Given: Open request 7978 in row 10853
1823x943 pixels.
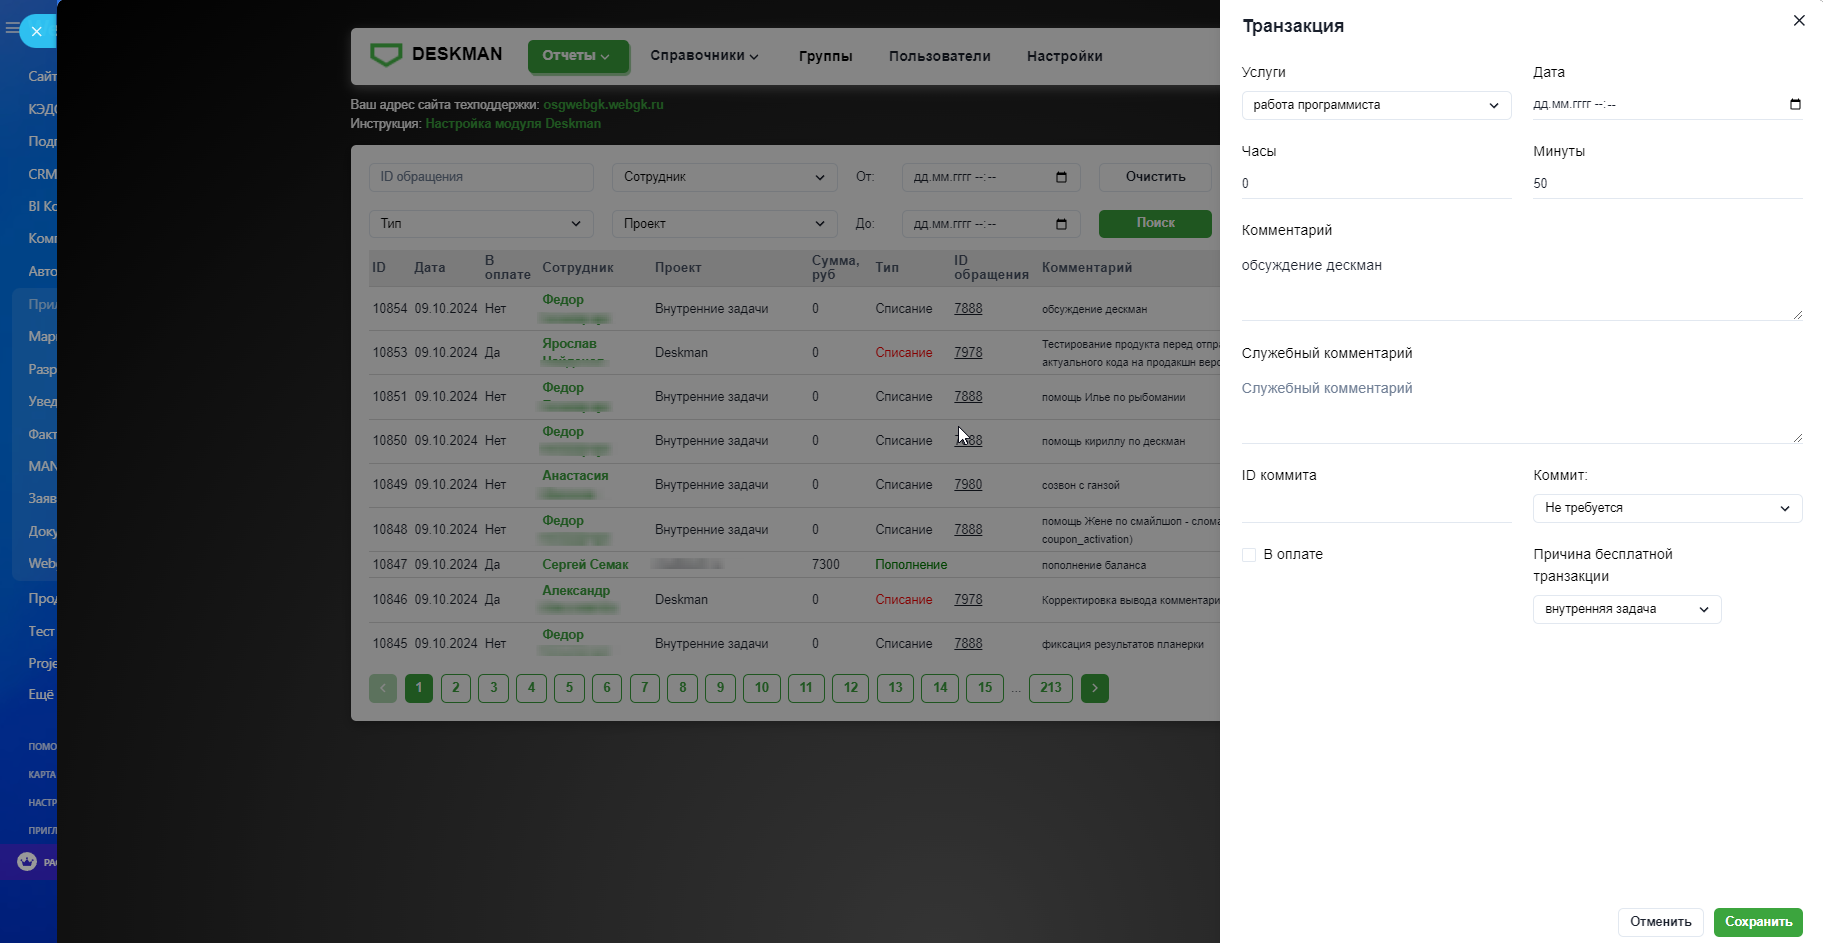Looking at the screenshot, I should click(x=968, y=353).
